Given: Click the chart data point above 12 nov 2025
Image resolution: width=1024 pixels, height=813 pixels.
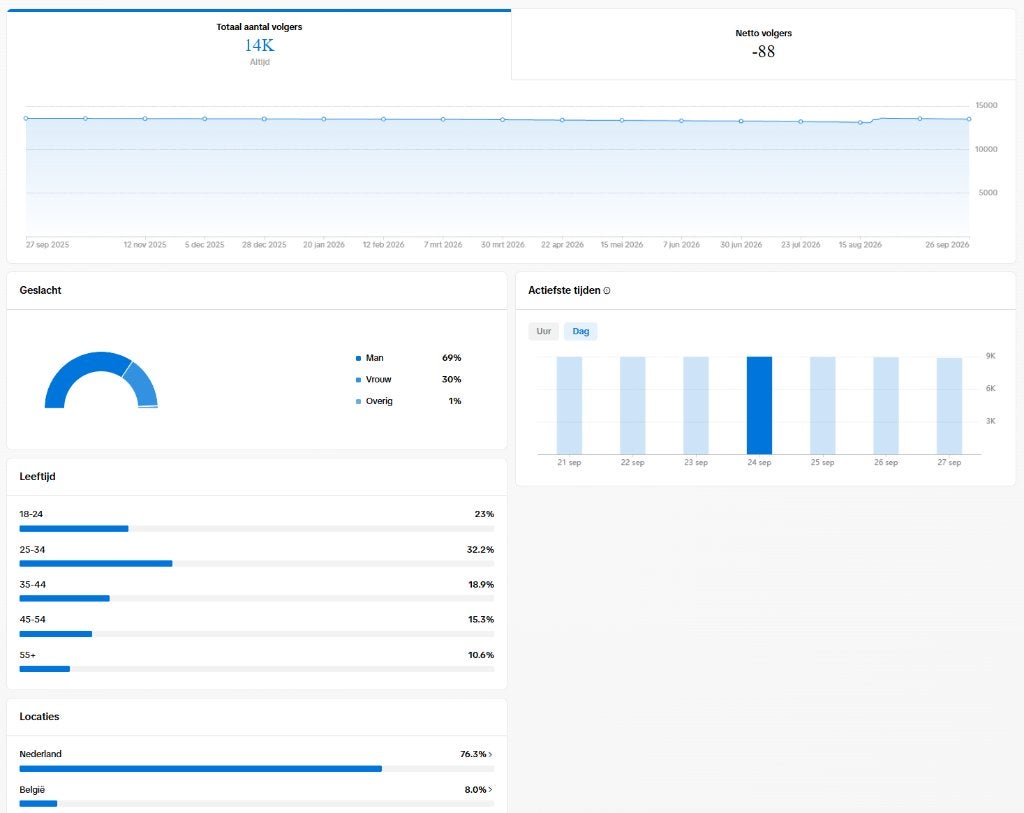Looking at the screenshot, I should 145,119.
